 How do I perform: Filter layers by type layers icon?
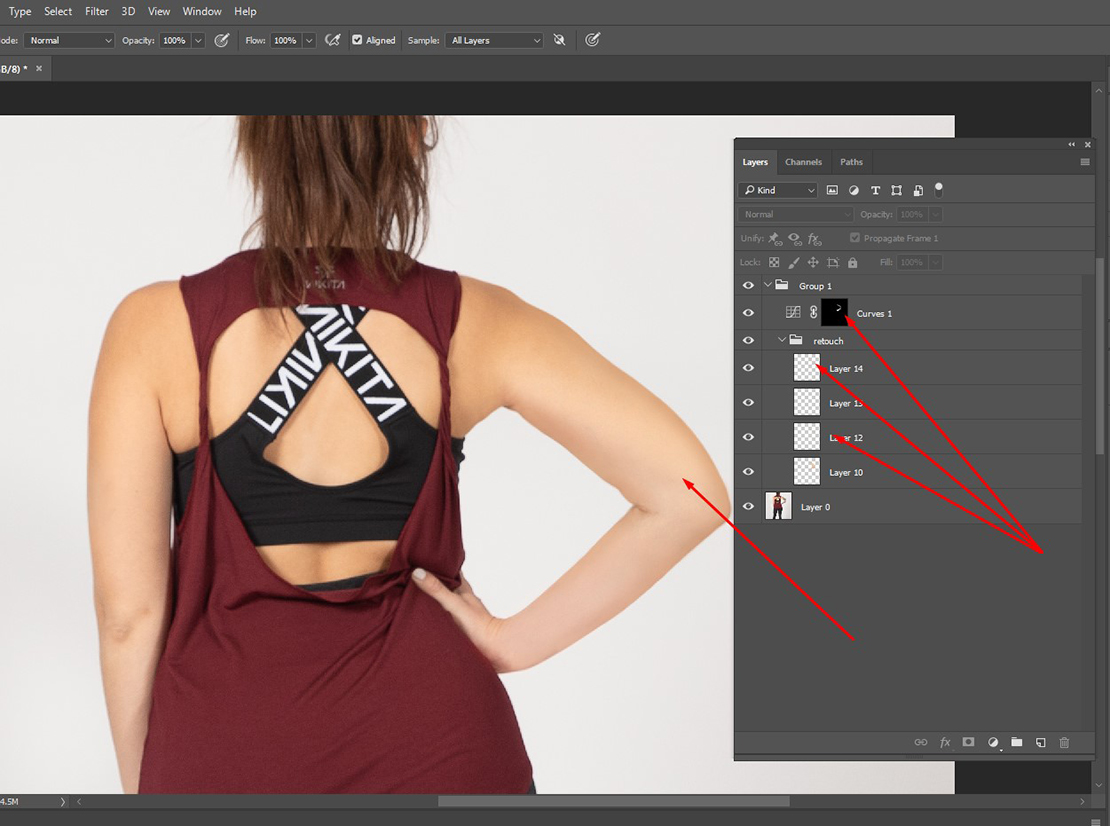click(x=875, y=190)
